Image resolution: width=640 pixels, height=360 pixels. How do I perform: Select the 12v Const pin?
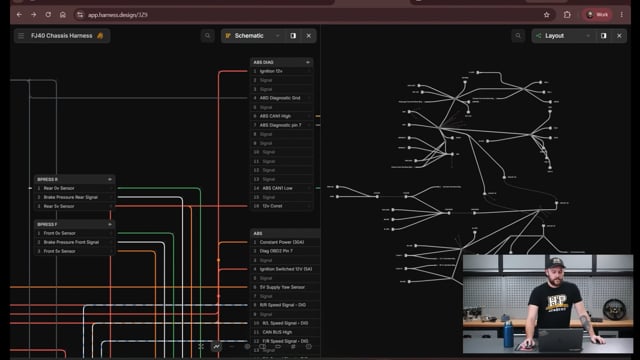(x=282, y=206)
